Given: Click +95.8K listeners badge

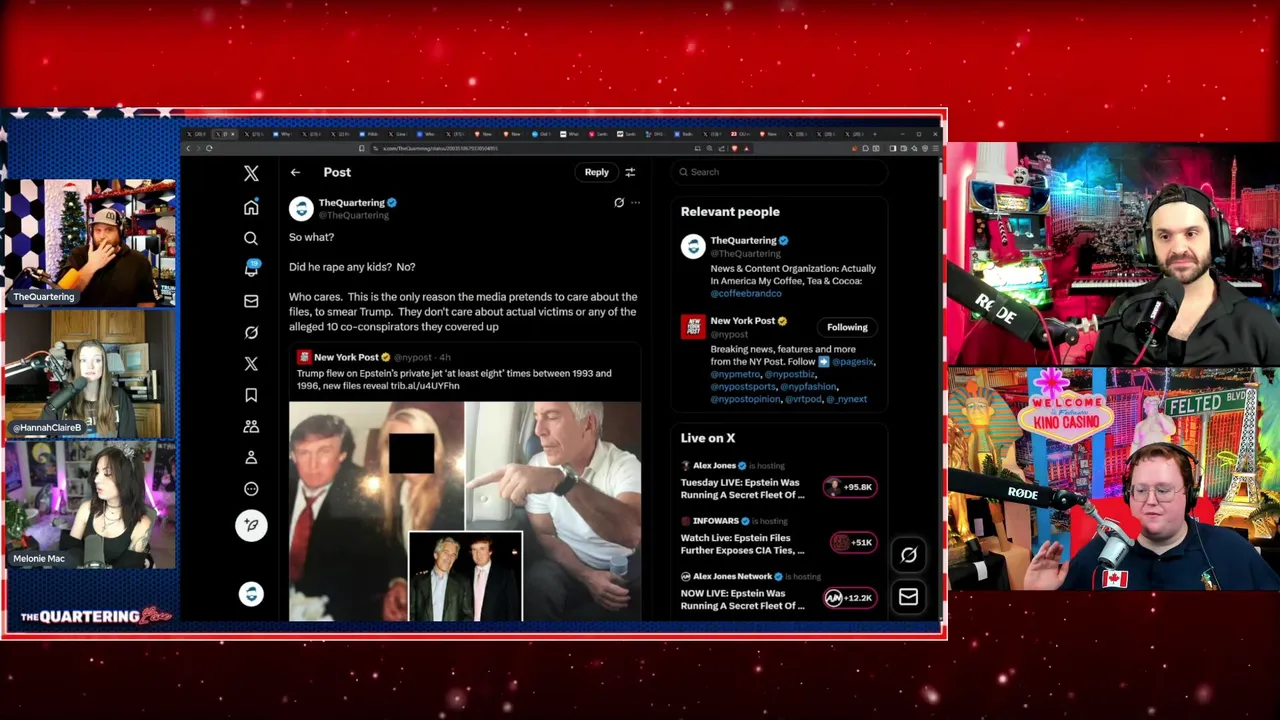Looking at the screenshot, I should point(850,487).
